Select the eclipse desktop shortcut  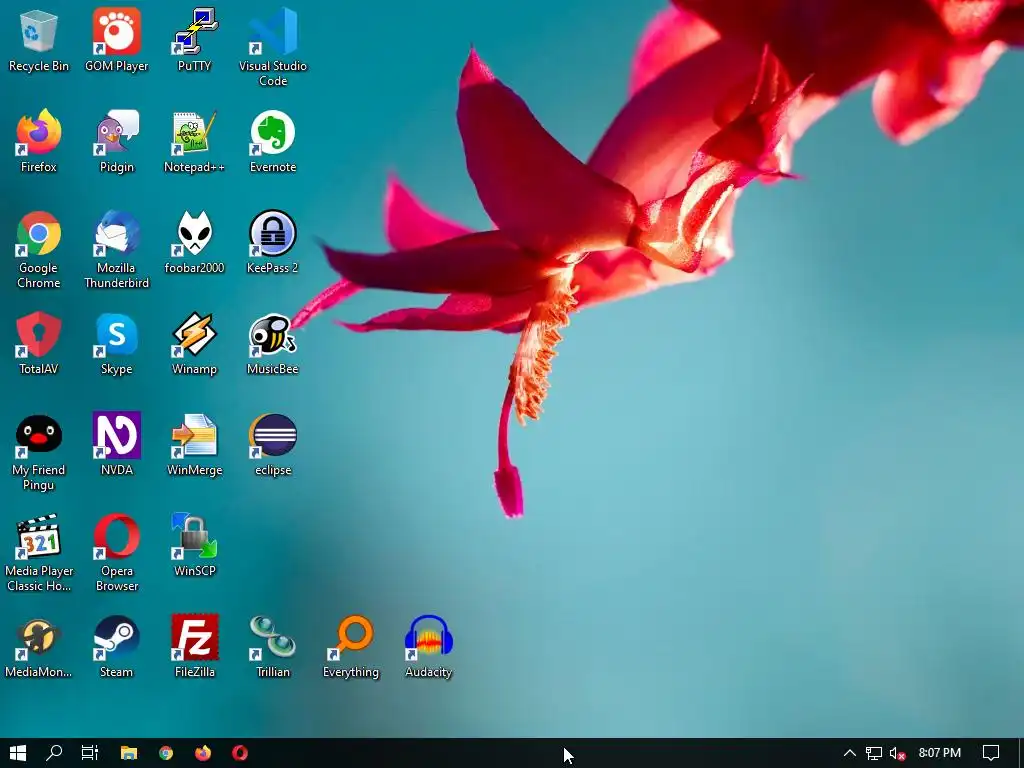click(x=273, y=444)
